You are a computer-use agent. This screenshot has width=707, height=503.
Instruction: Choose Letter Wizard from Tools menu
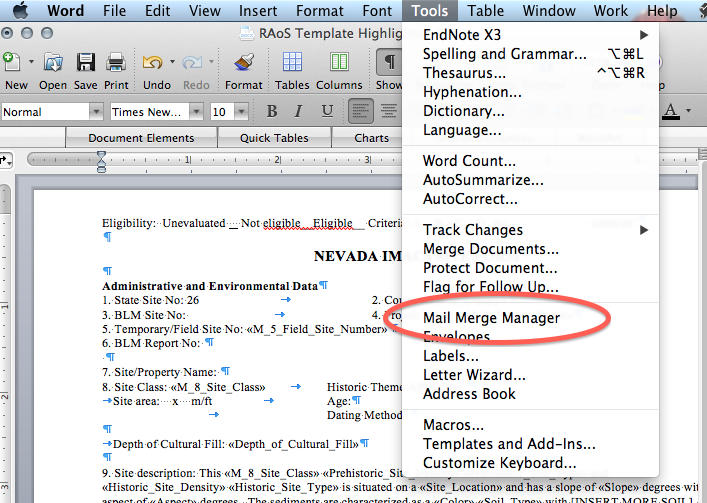(530, 375)
